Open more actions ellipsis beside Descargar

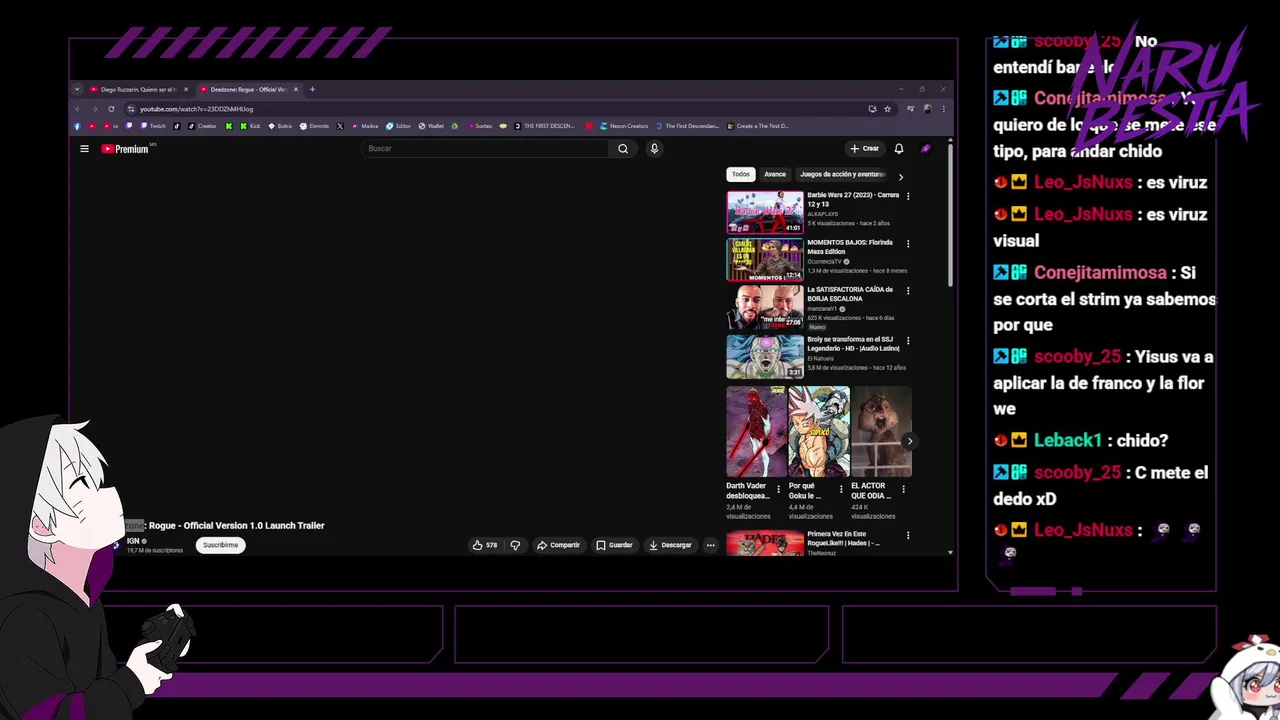711,545
